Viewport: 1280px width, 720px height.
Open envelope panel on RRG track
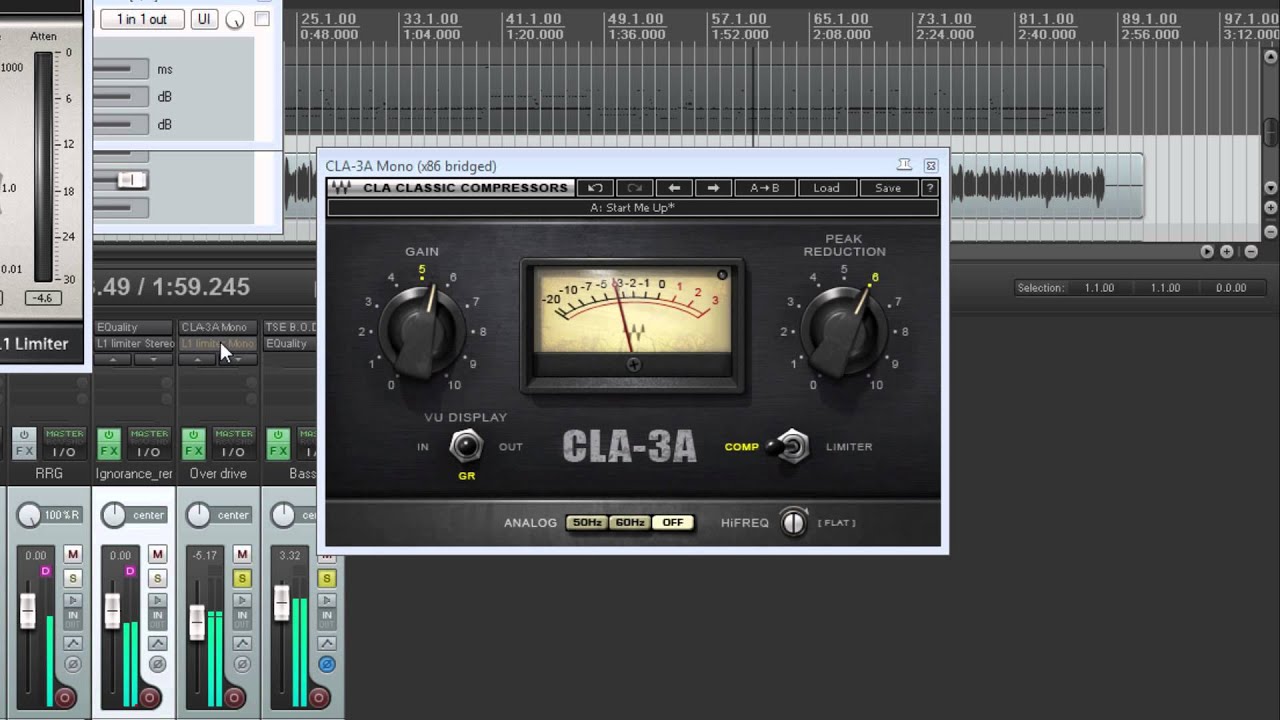click(x=73, y=643)
